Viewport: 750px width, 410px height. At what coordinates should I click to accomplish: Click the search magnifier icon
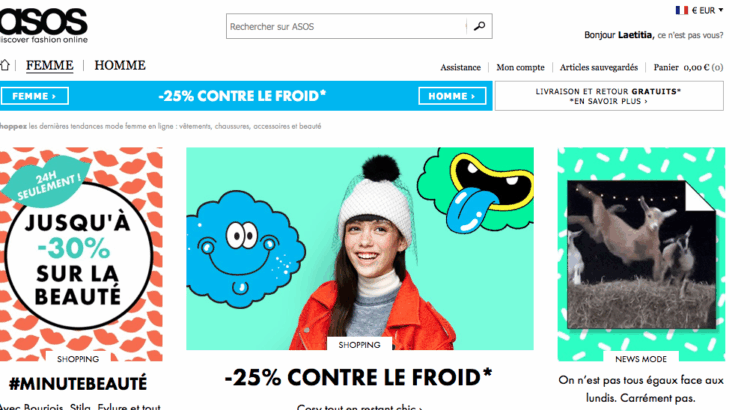pos(479,26)
